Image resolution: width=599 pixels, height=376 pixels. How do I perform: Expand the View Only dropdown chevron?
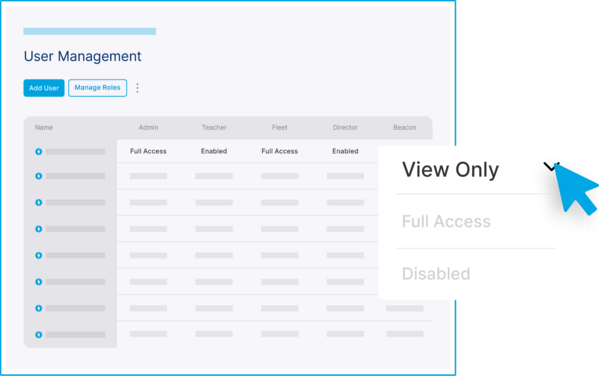550,167
